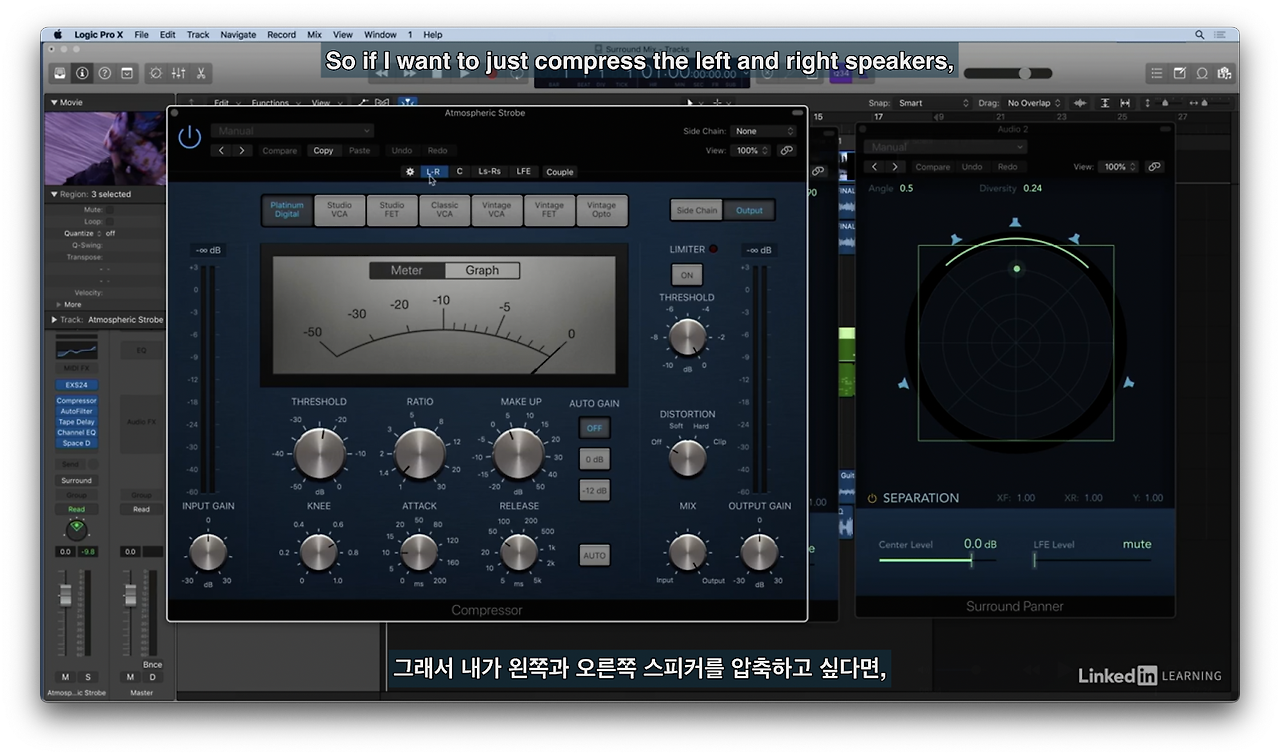Open the Mix menu

point(314,35)
